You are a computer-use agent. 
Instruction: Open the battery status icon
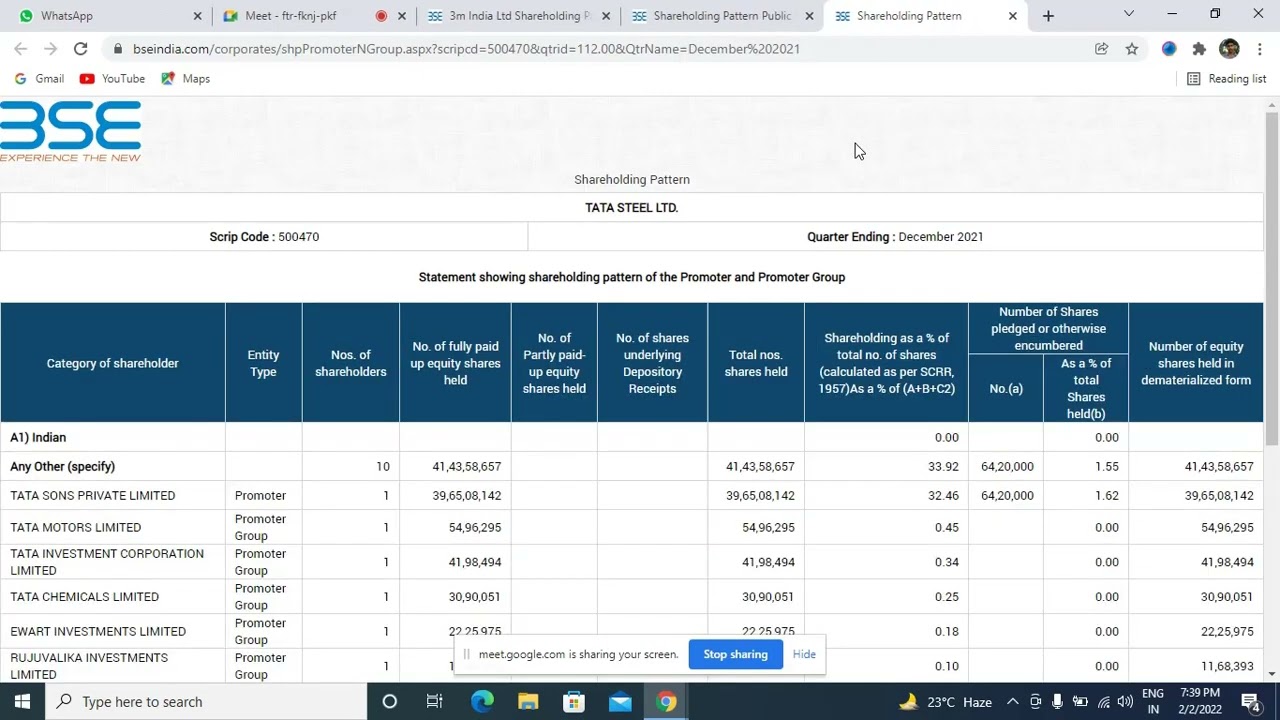(1080, 702)
